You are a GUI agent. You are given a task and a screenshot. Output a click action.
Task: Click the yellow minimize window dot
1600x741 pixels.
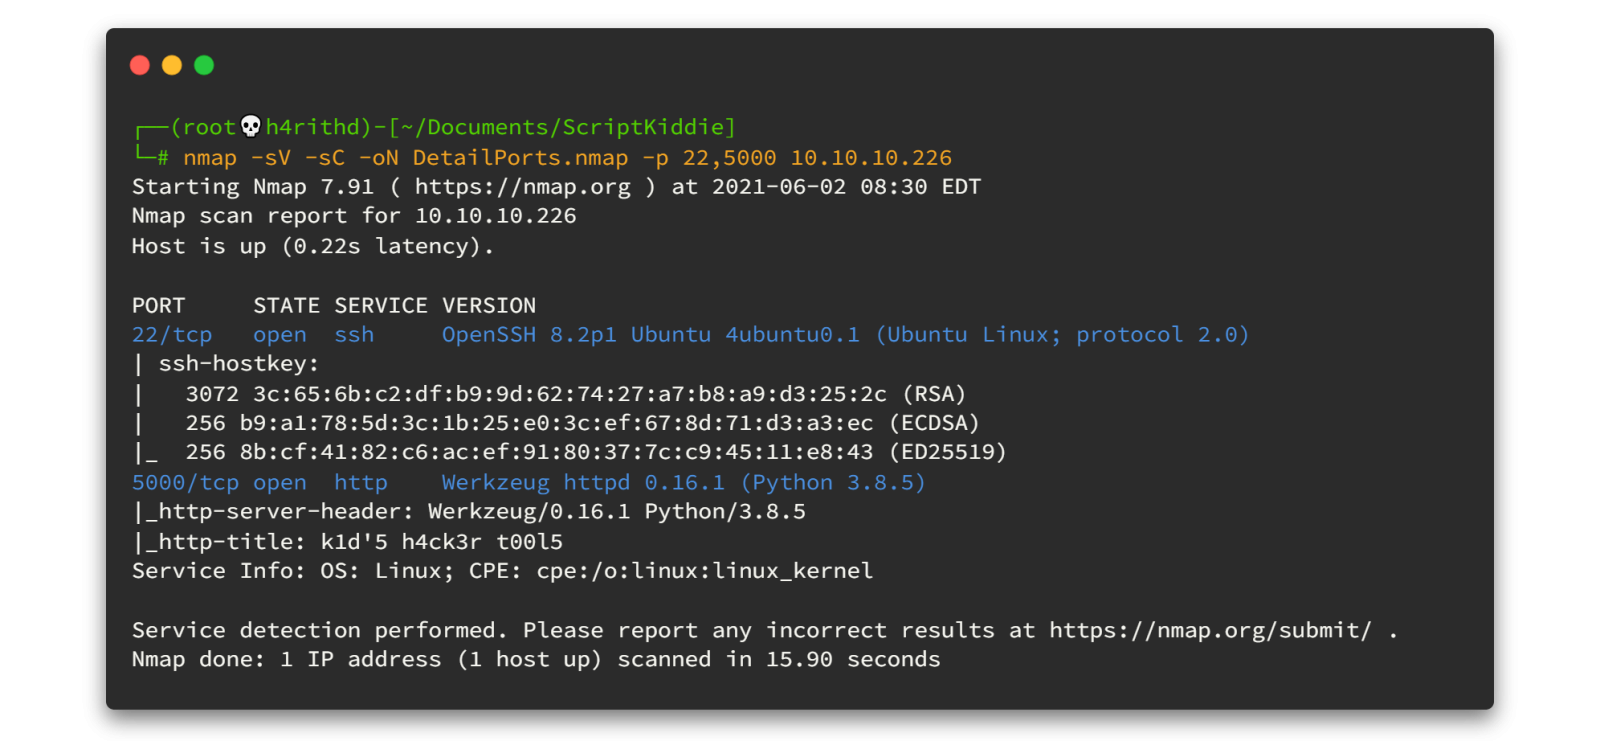[x=172, y=65]
